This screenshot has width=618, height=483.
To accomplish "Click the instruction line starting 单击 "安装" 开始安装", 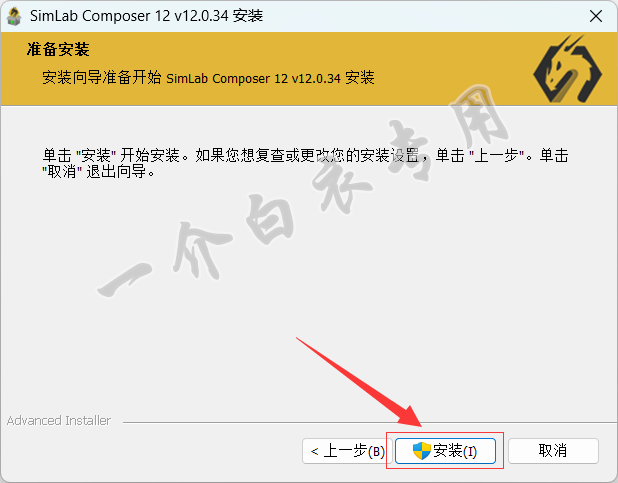I will click(x=305, y=155).
